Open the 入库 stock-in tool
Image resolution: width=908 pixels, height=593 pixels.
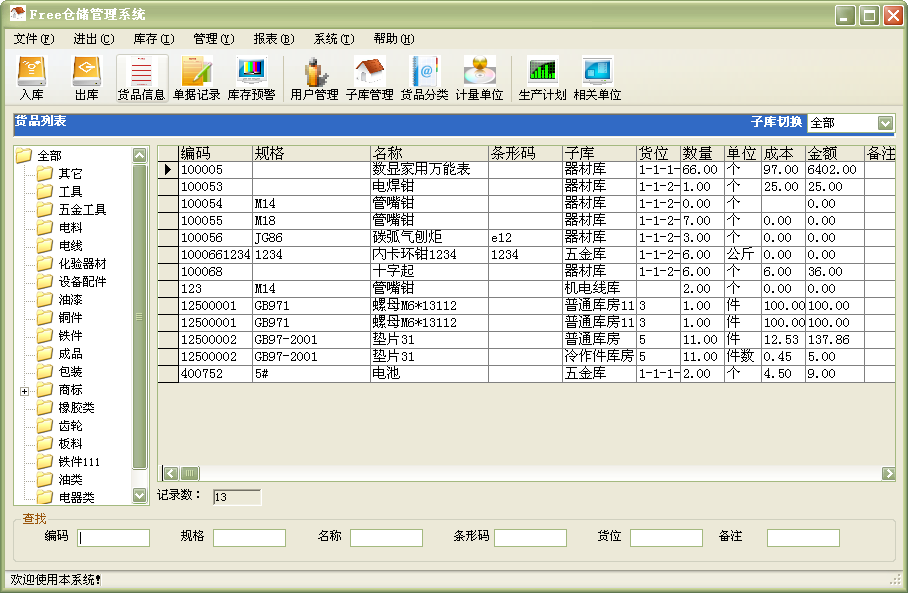pos(31,79)
